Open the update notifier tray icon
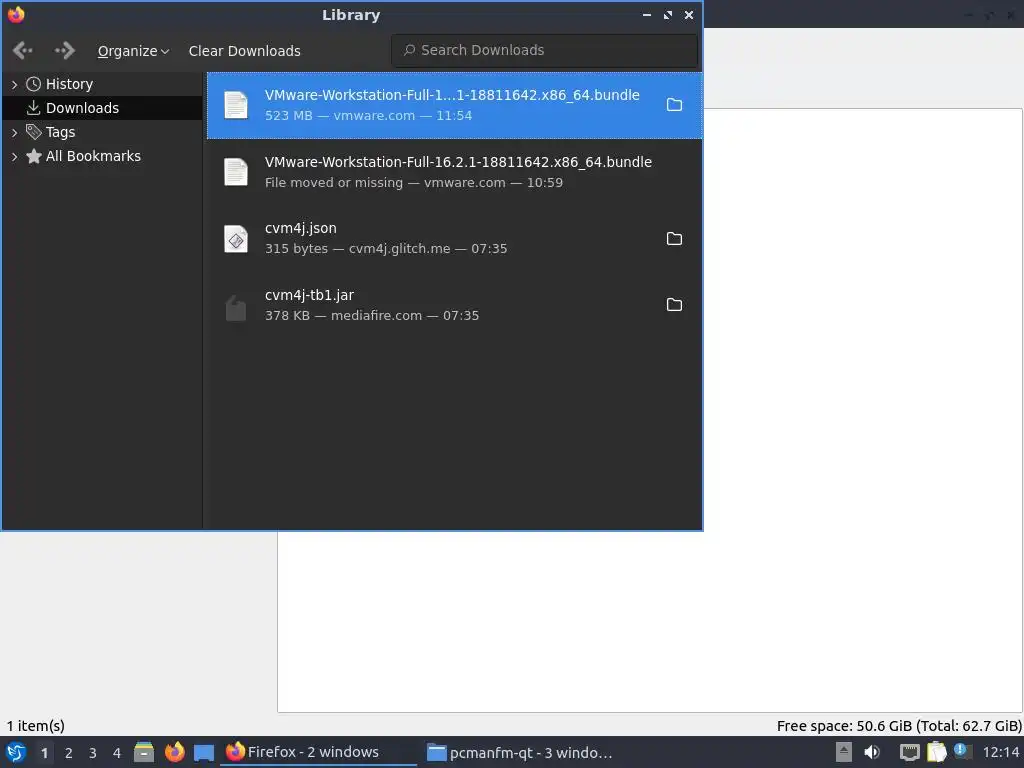1024x768 pixels. point(962,751)
